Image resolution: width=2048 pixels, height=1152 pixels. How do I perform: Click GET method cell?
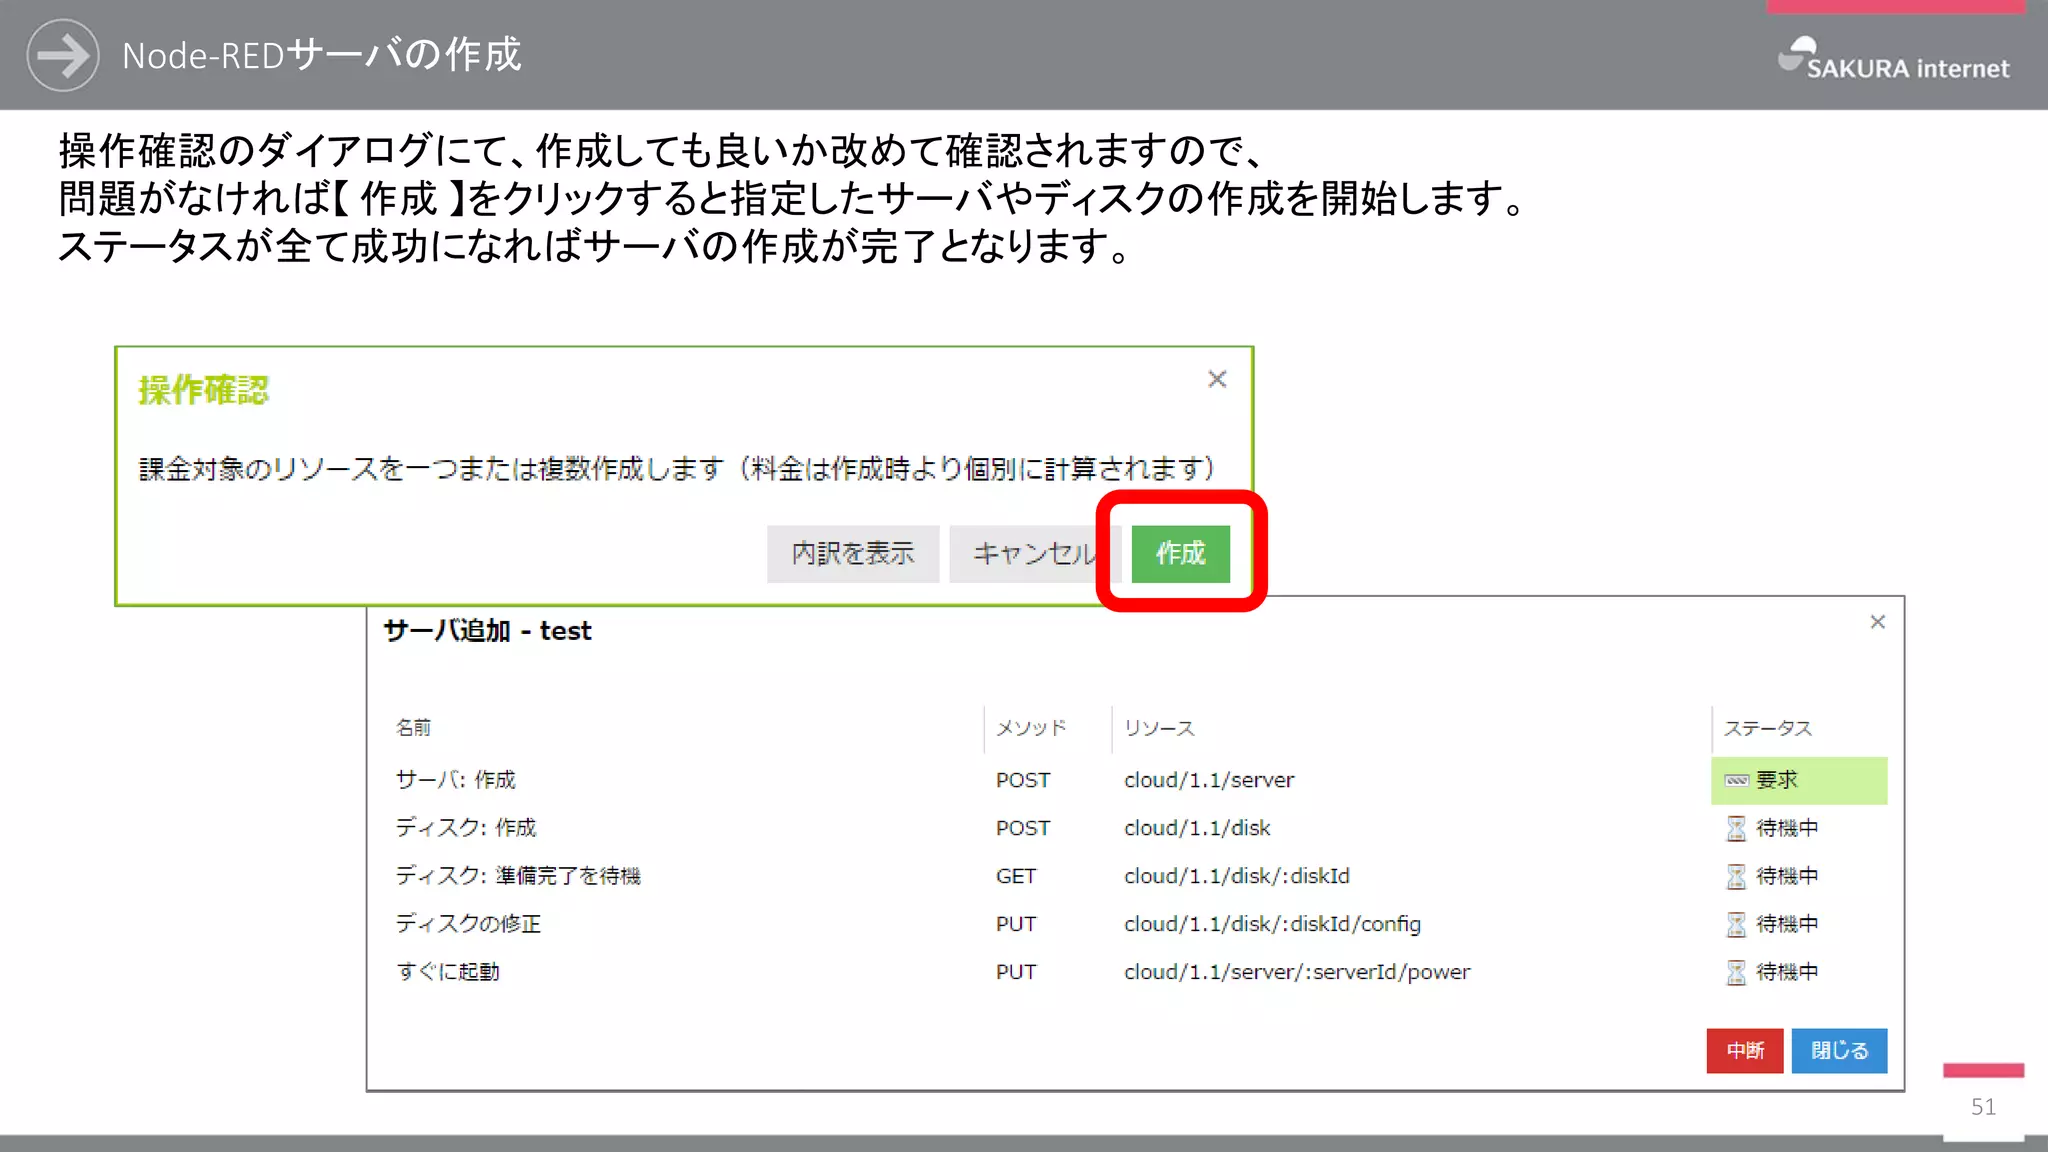(x=1016, y=876)
